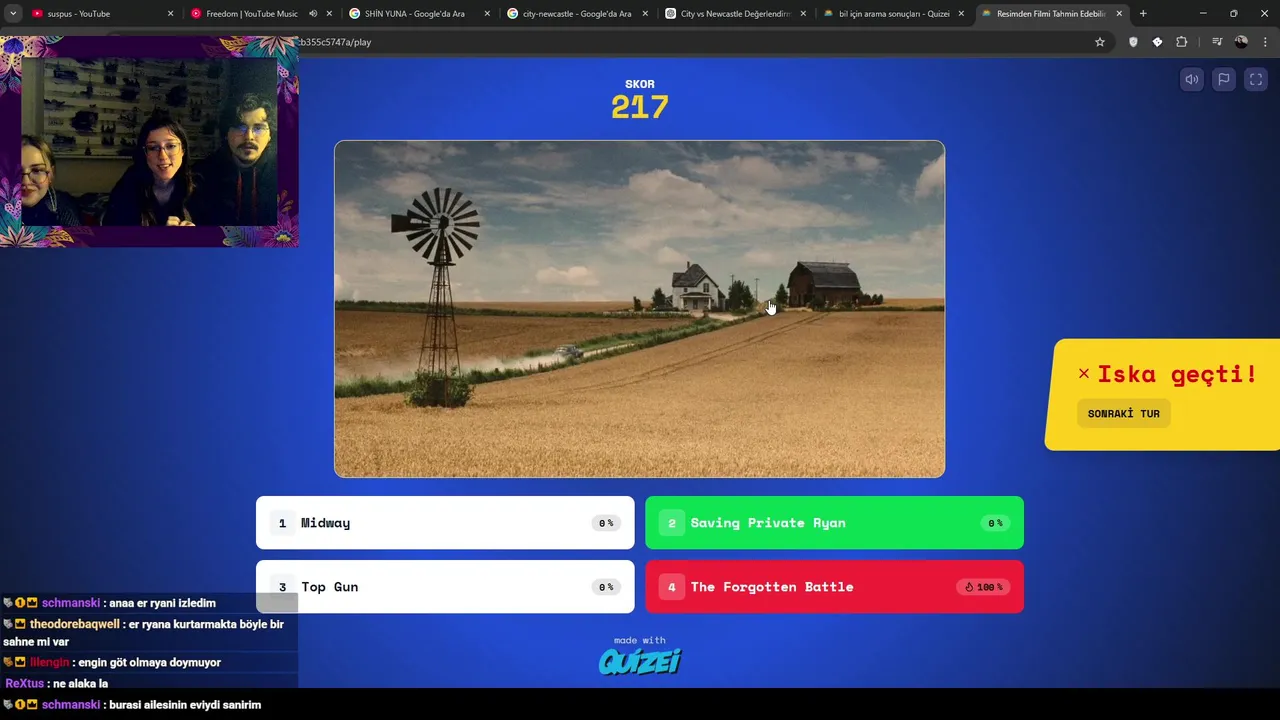The width and height of the screenshot is (1280, 720).
Task: Click the webcam overlay video
Action: point(149,142)
